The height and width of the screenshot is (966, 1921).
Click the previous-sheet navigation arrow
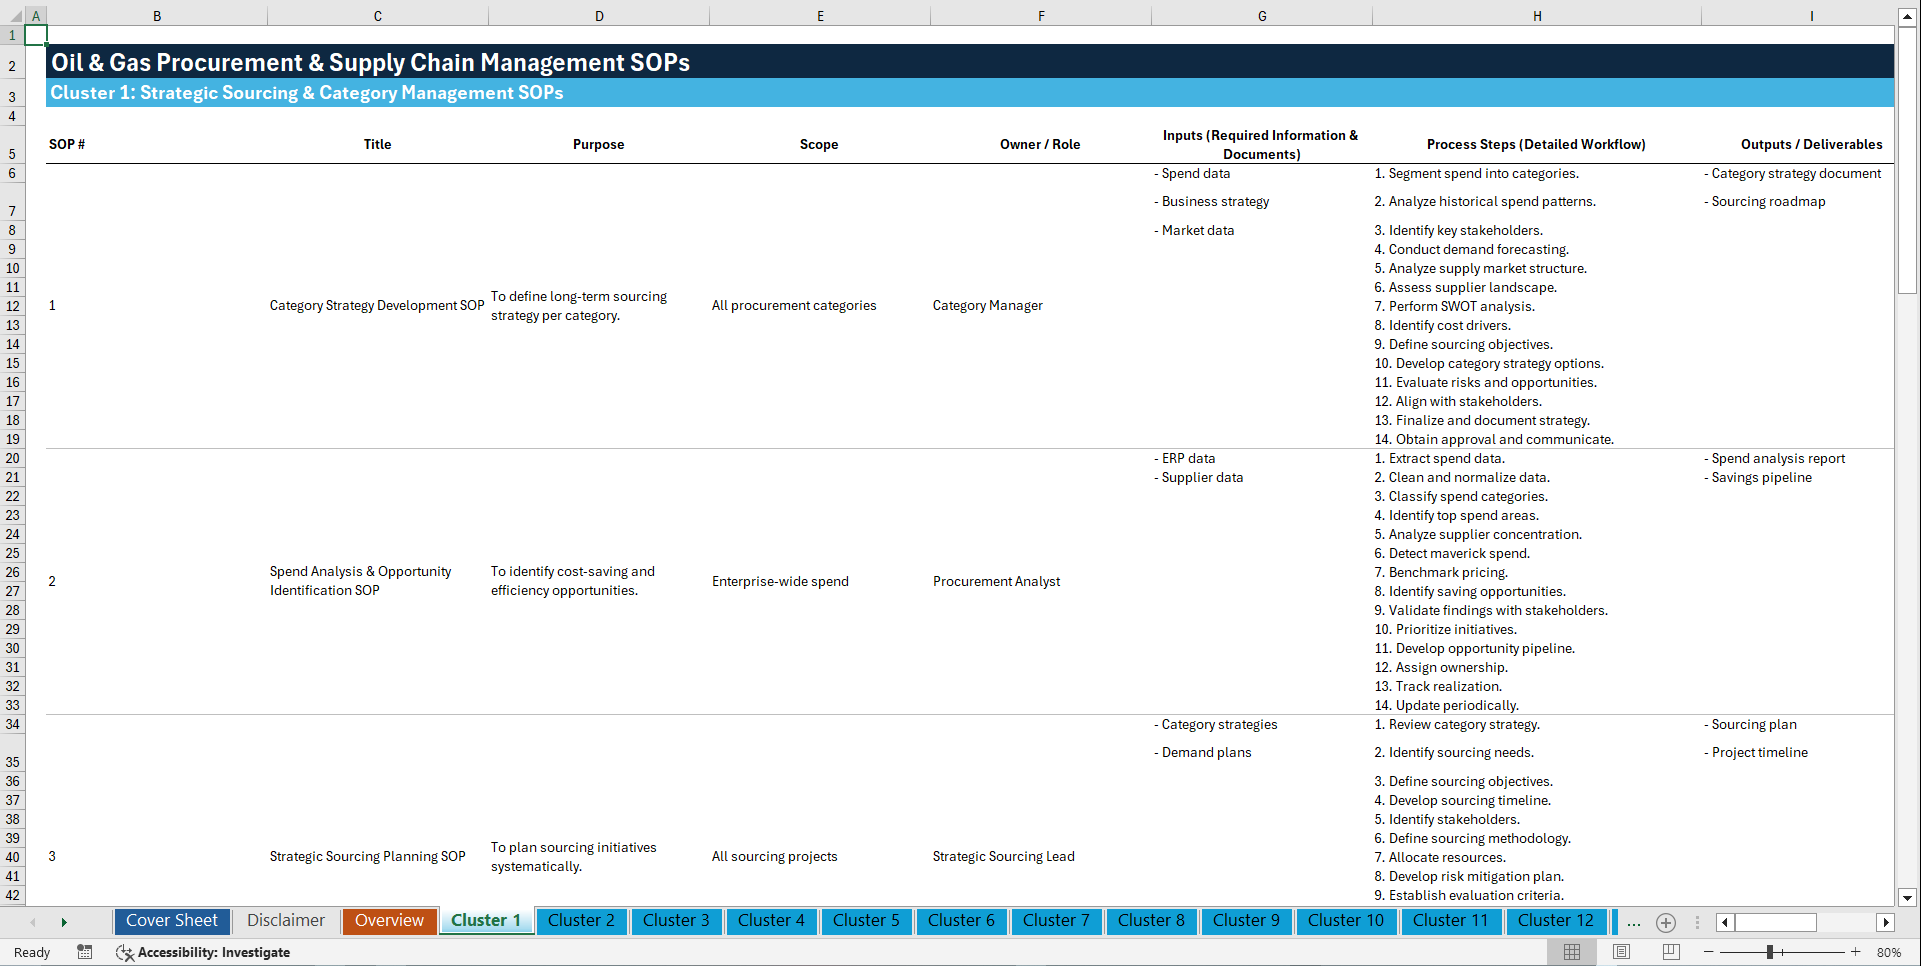33,922
